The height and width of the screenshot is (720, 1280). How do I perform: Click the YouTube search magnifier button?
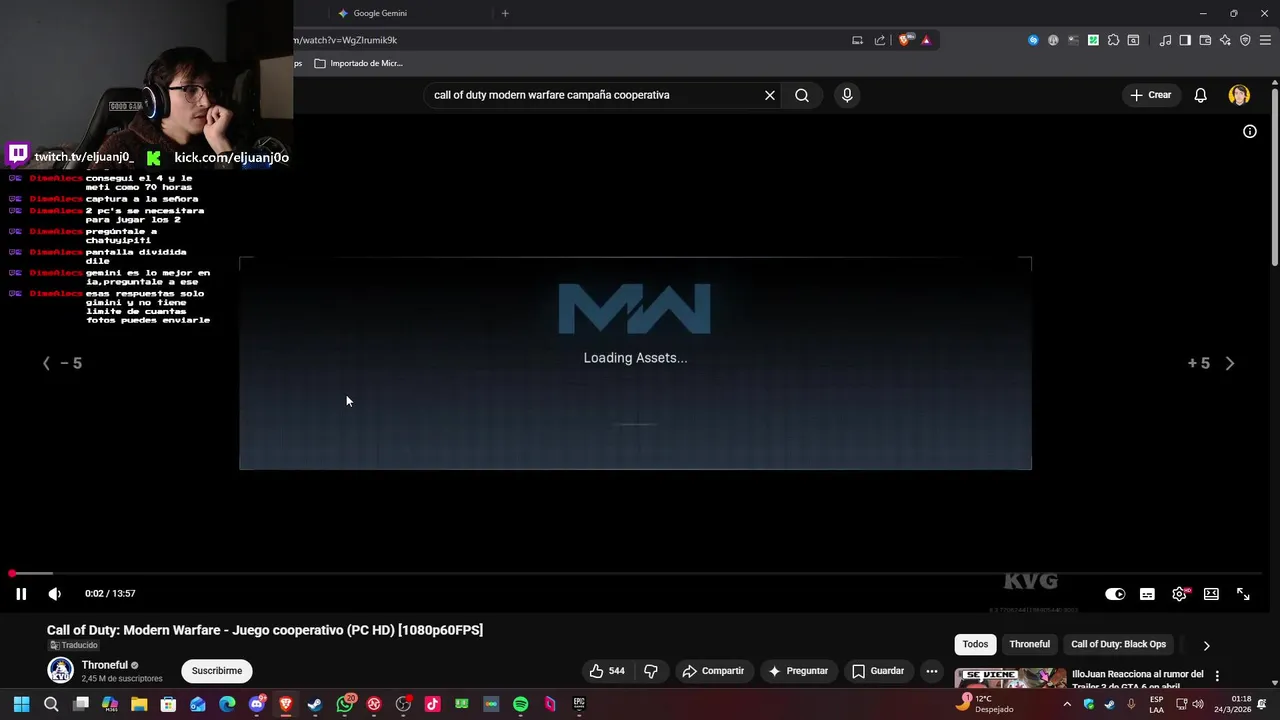[x=802, y=95]
